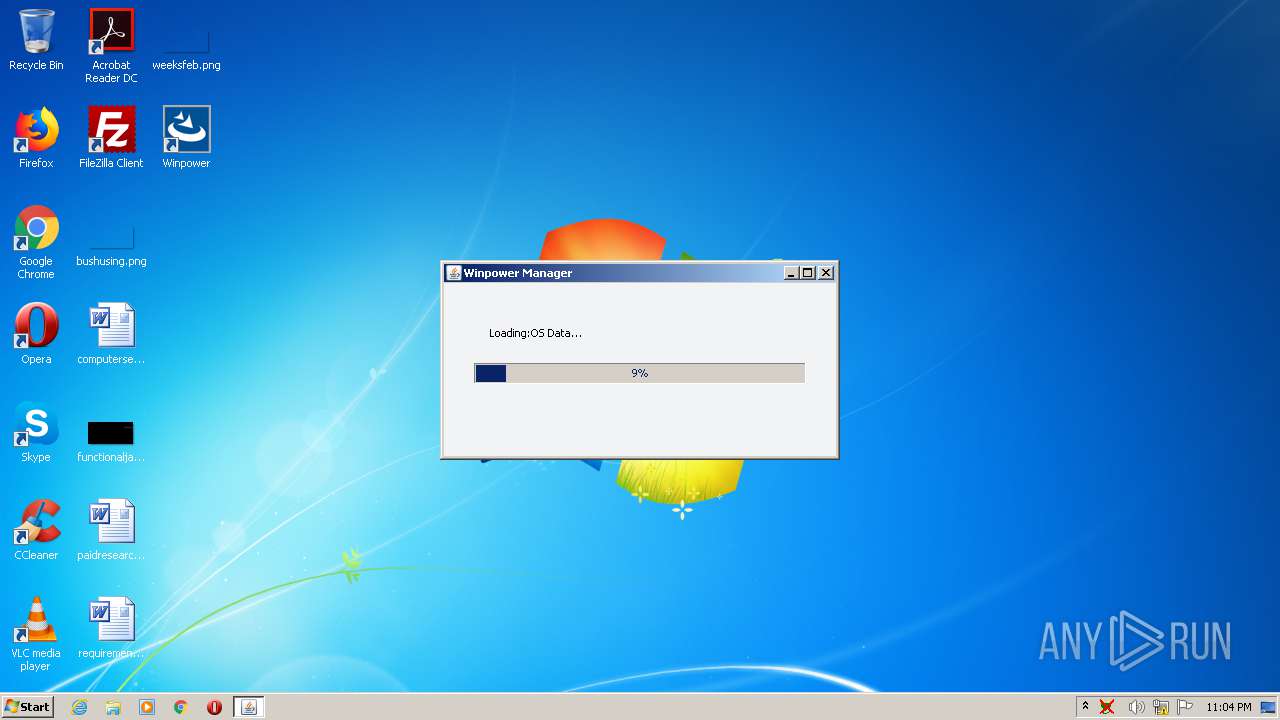
Task: Open CCleaner desktop shortcut
Action: point(36,530)
